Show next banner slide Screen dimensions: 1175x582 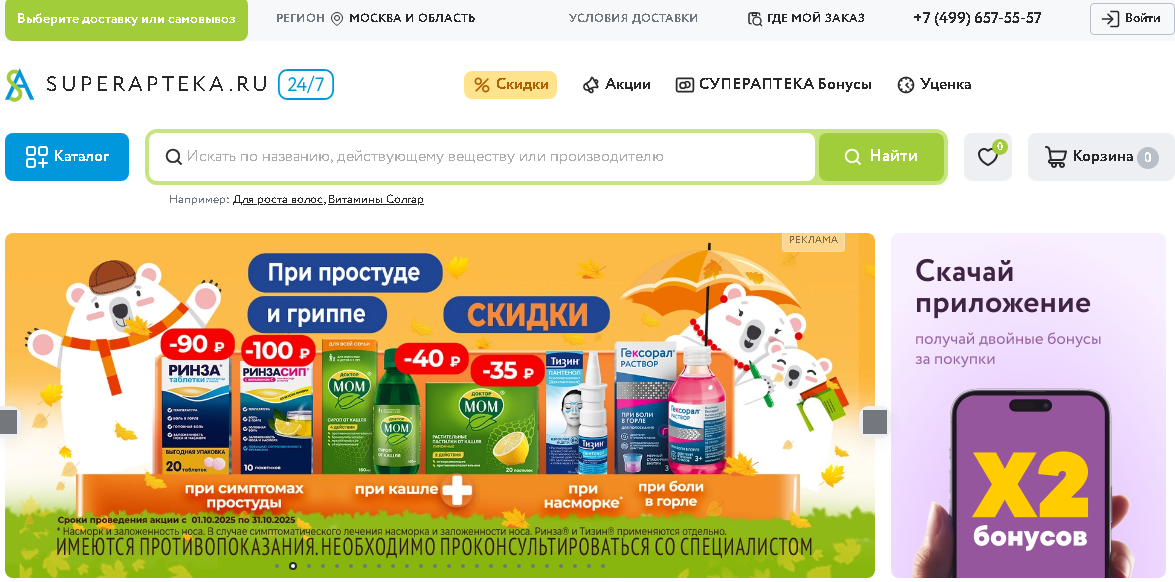875,422
